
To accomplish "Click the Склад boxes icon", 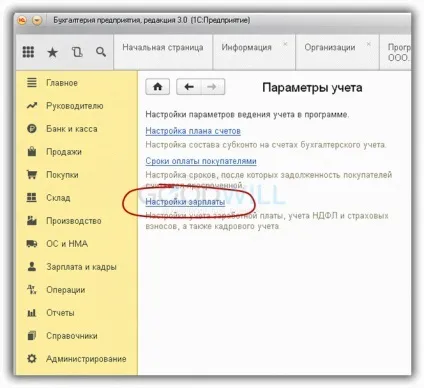I will [32, 198].
